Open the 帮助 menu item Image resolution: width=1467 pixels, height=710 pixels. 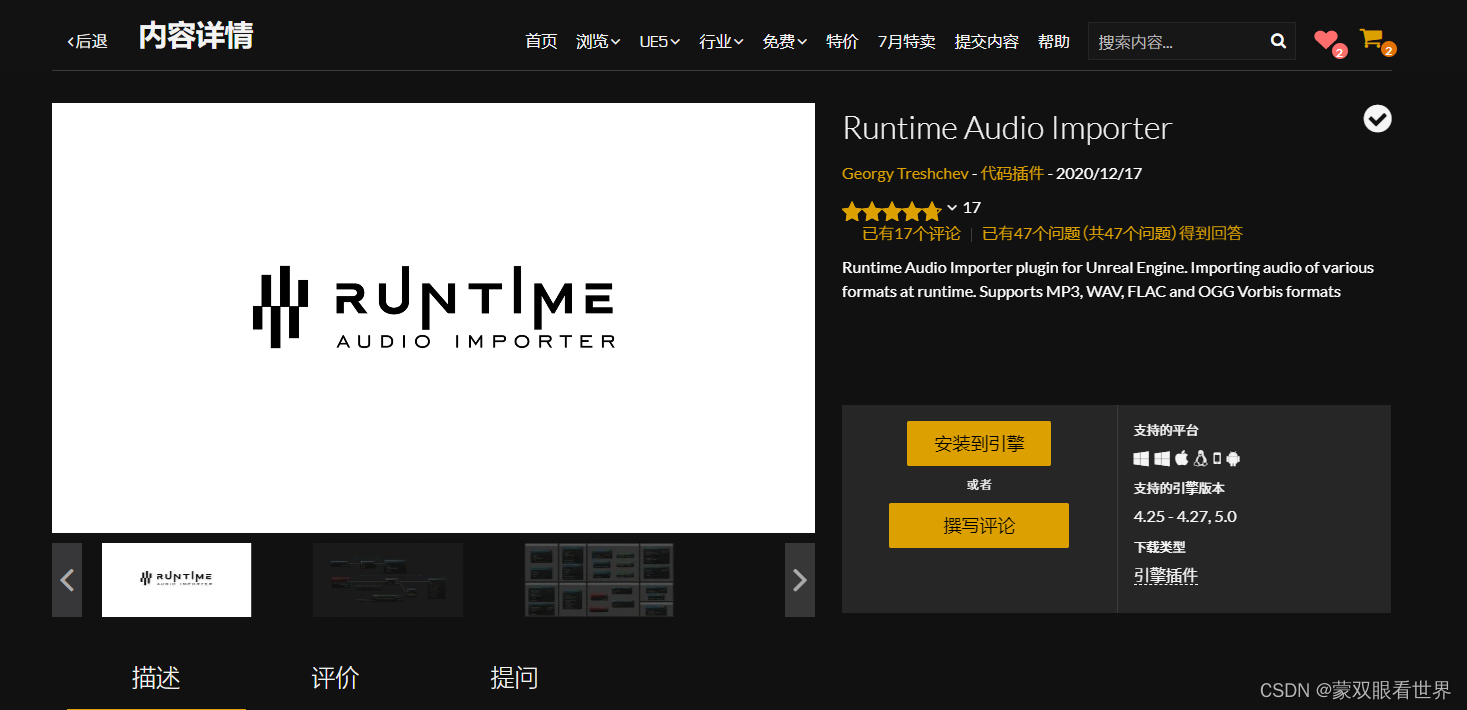click(1053, 41)
